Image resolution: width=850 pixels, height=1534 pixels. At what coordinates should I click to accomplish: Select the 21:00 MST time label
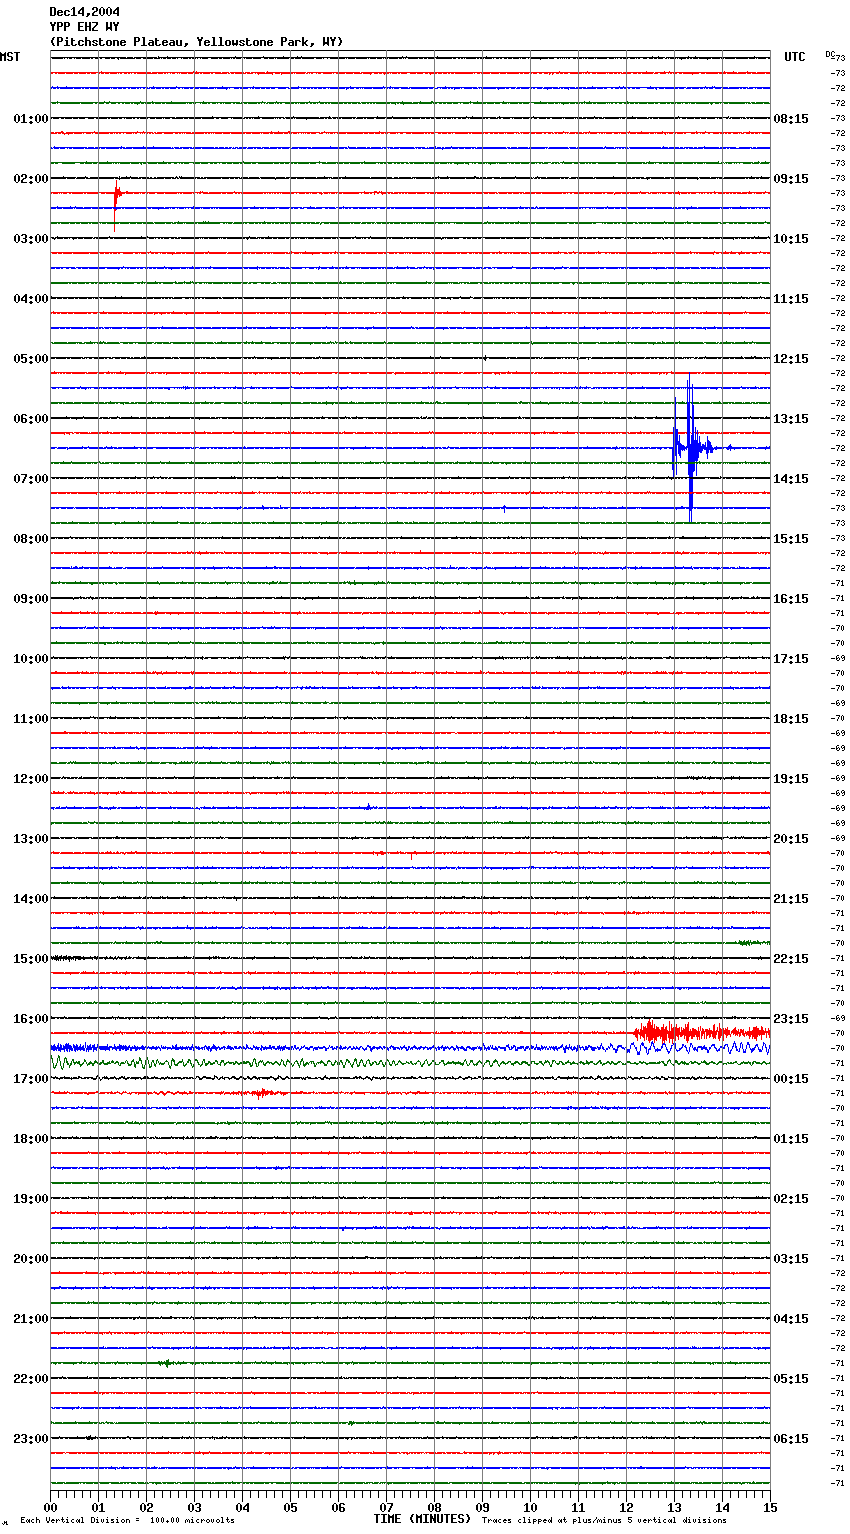click(x=30, y=1319)
